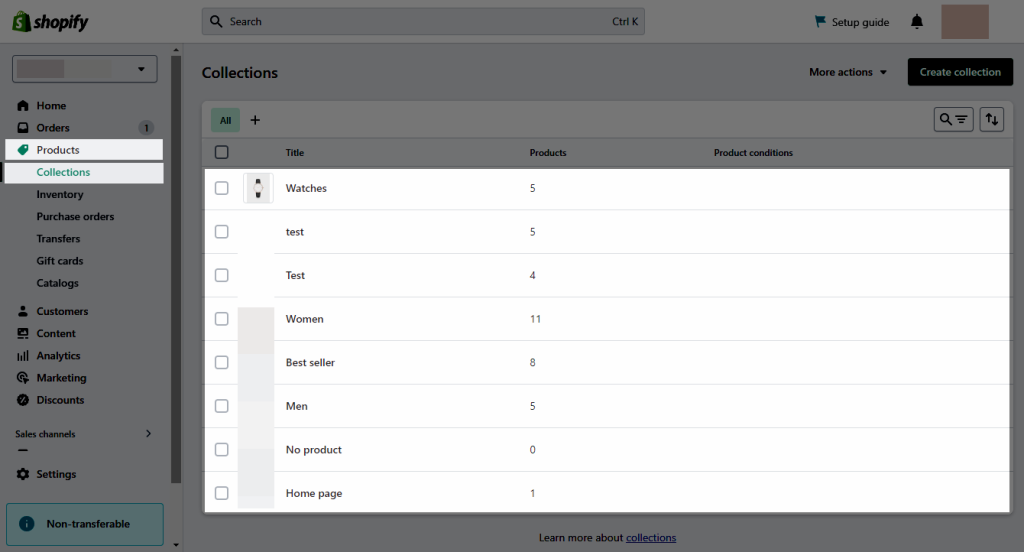Tick the Best seller row checkbox
The width and height of the screenshot is (1024, 552).
coord(222,363)
